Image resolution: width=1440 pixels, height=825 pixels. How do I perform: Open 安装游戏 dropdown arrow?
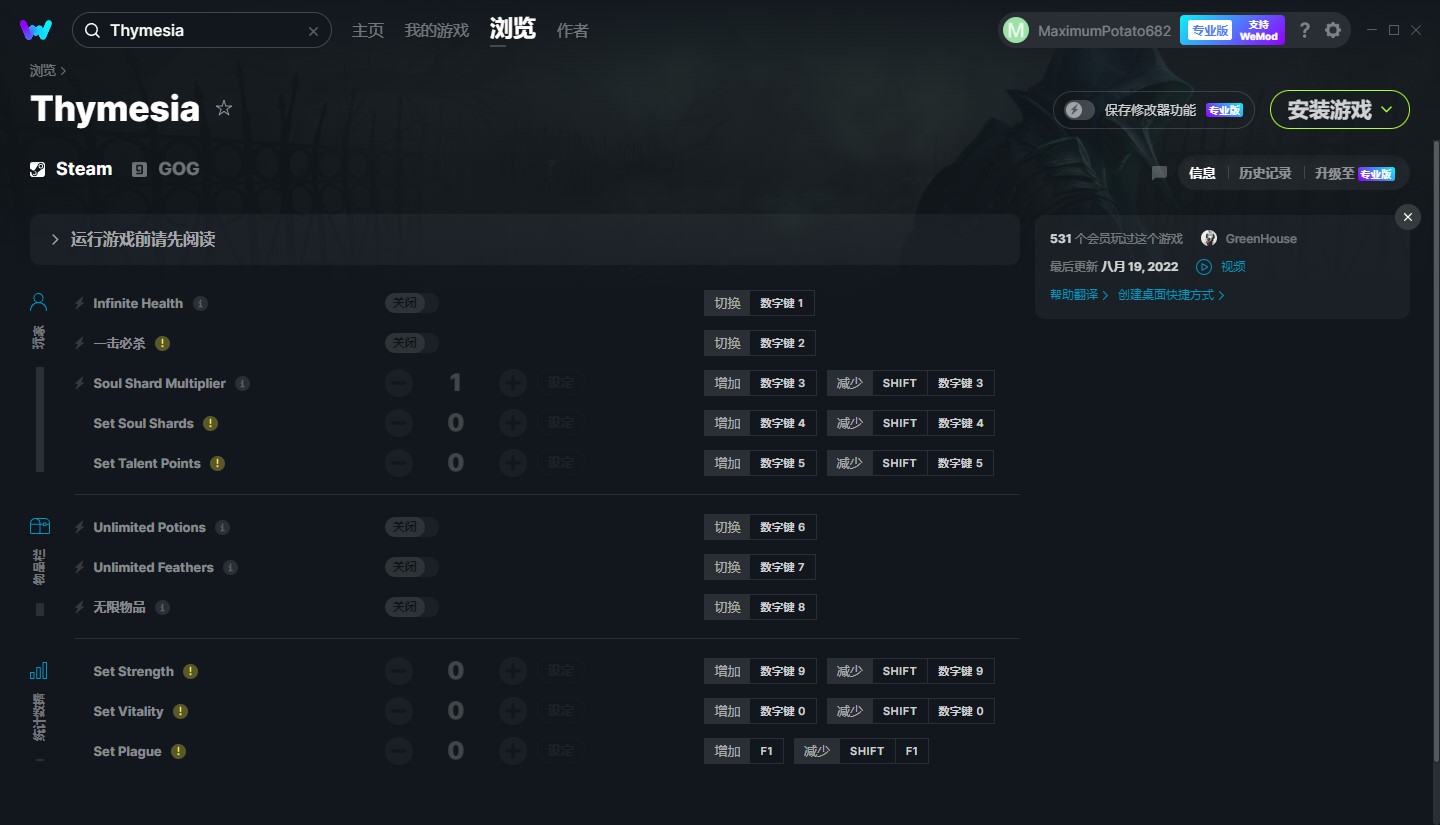click(x=1387, y=110)
